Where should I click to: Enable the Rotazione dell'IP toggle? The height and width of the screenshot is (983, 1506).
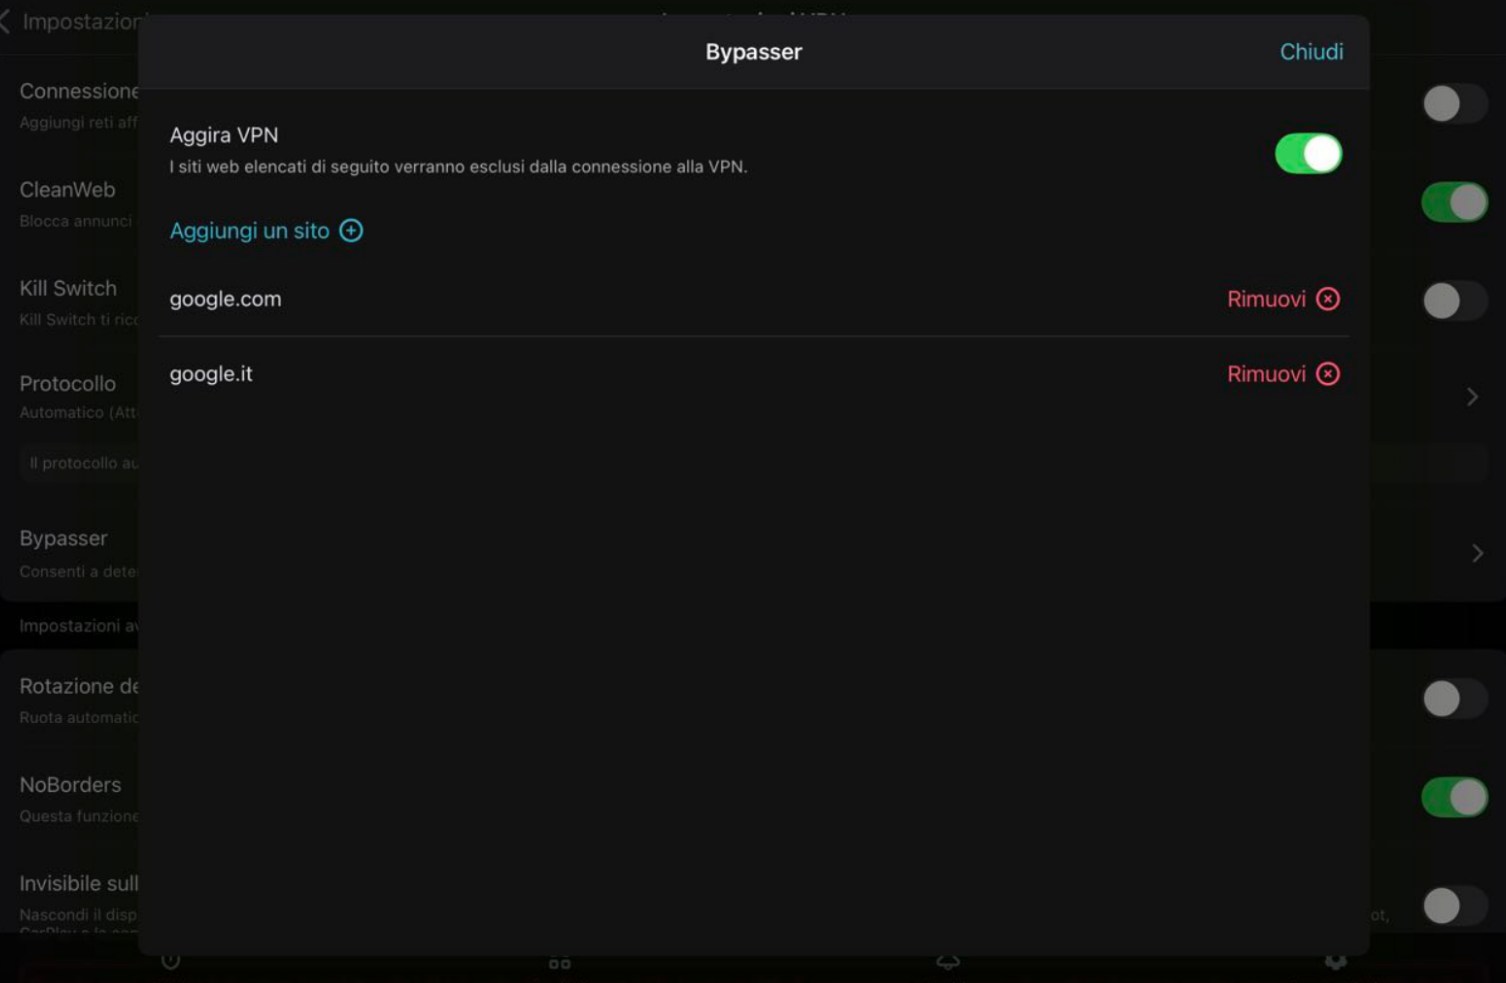pyautogui.click(x=1454, y=698)
